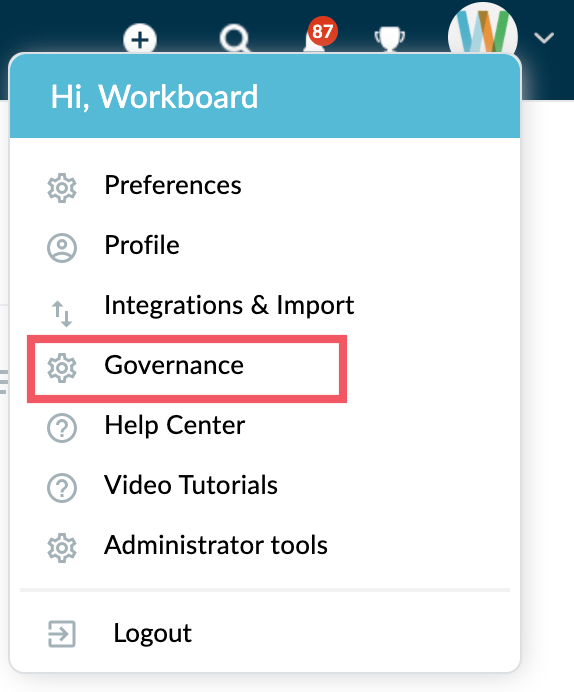Select Administrator tools entry
Screen dimensions: 574x692
pyautogui.click(x=216, y=545)
